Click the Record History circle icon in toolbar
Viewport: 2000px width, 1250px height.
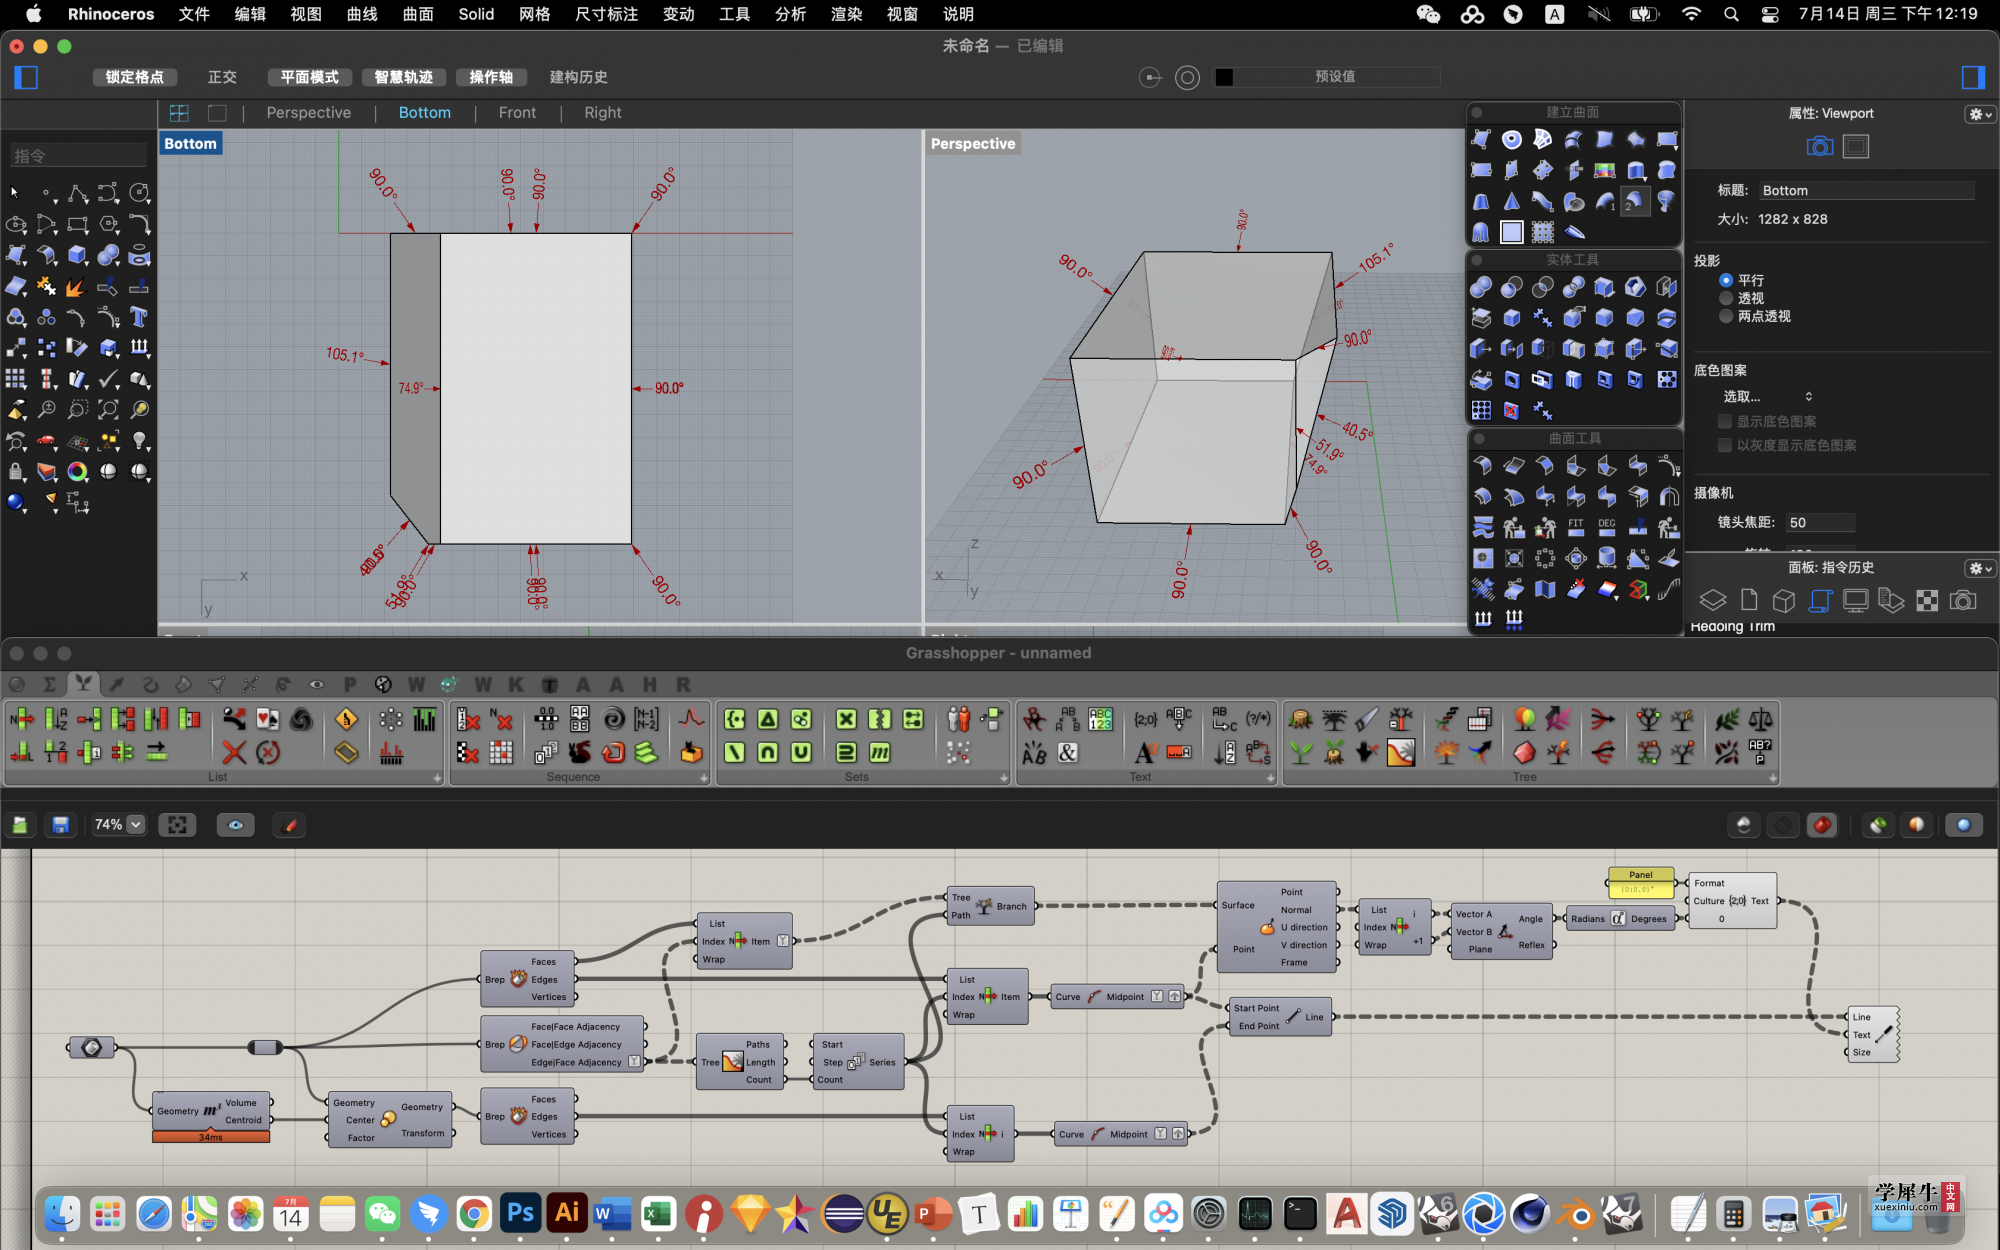[1187, 77]
